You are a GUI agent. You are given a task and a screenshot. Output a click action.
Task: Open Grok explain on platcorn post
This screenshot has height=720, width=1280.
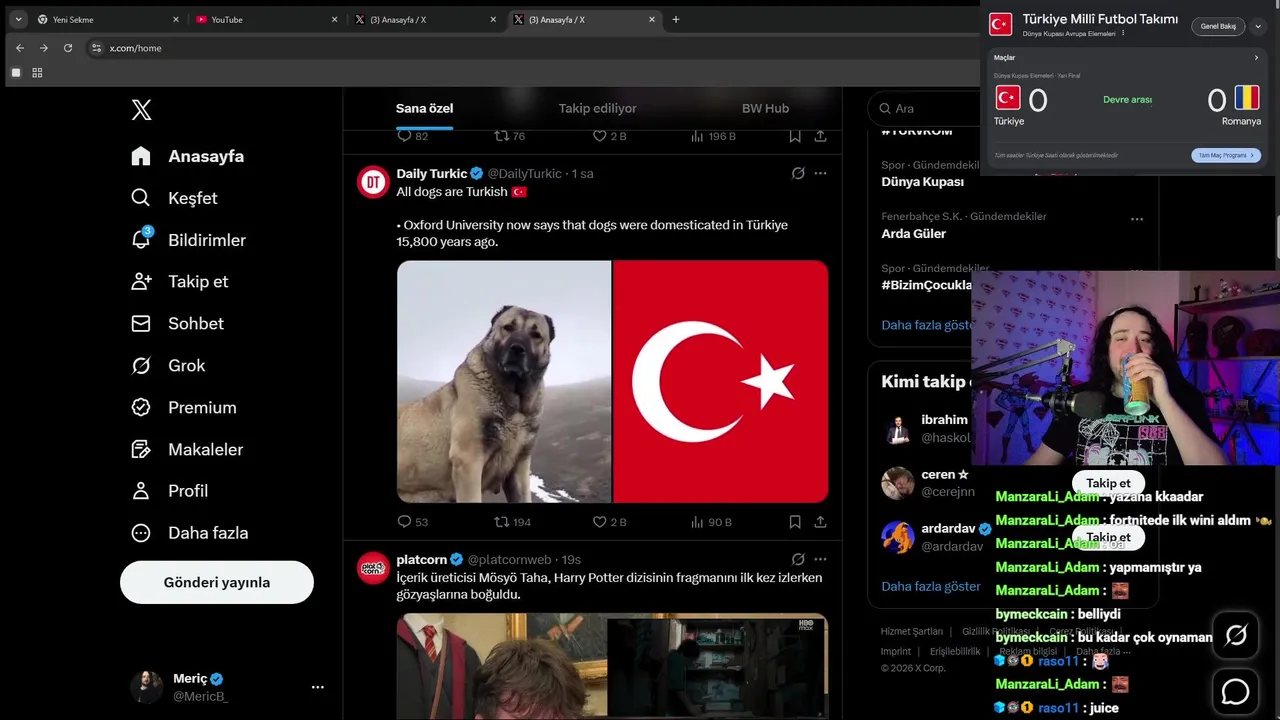[798, 559]
